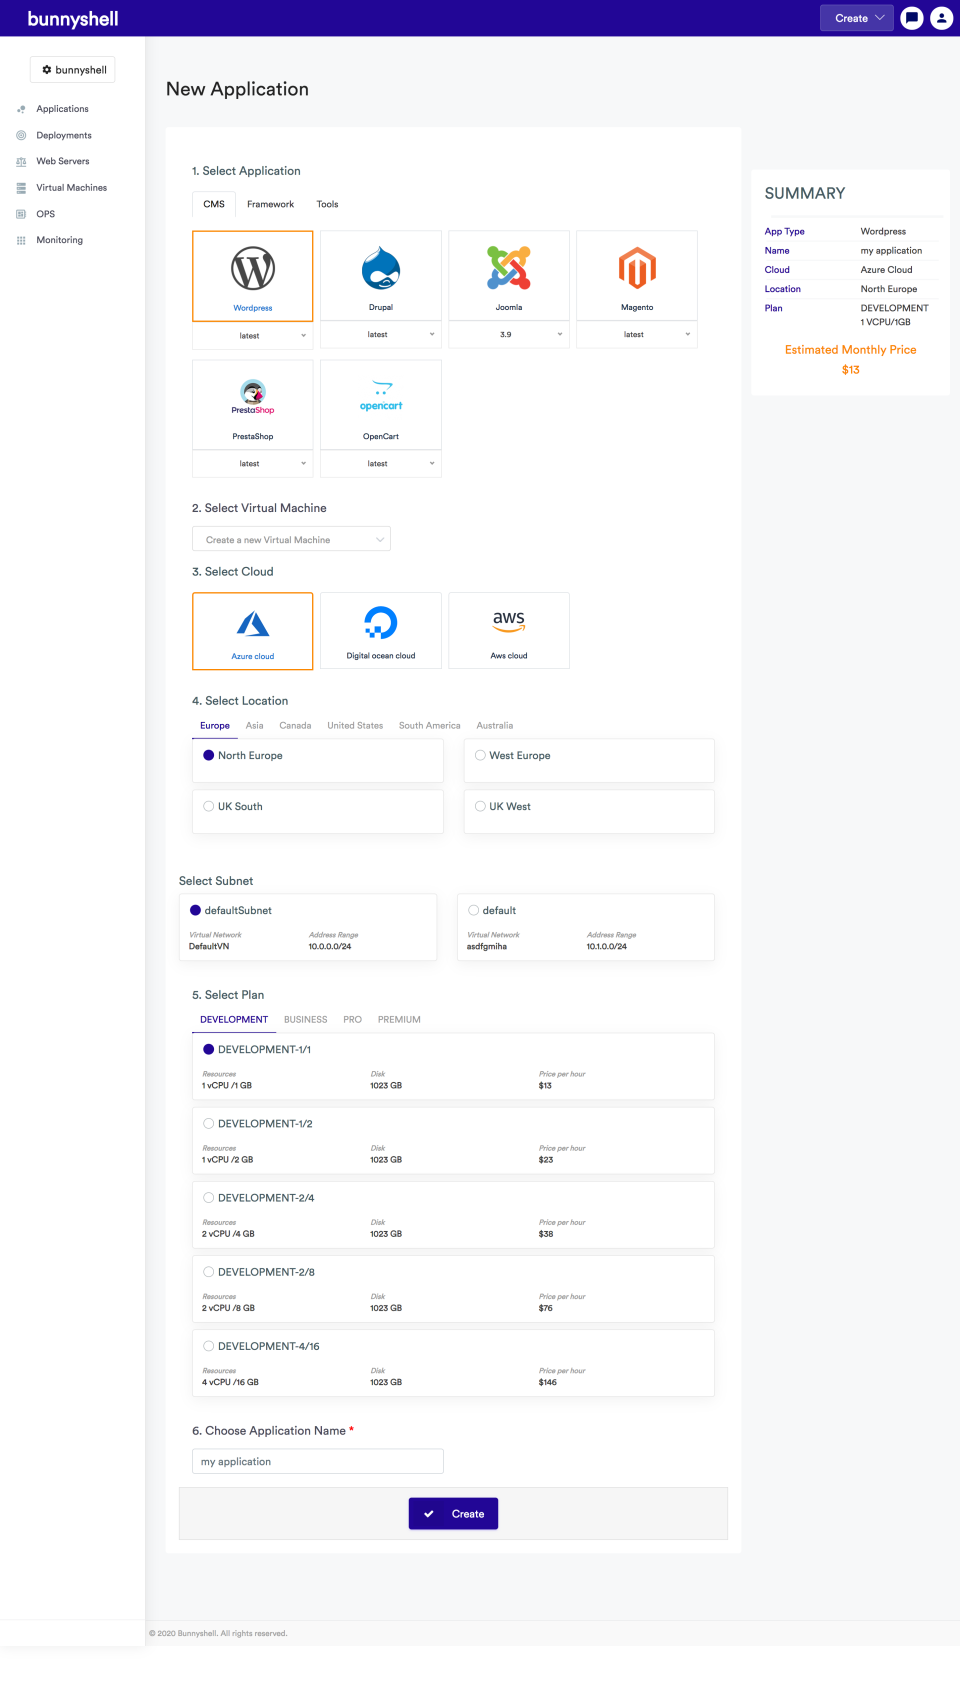Image resolution: width=960 pixels, height=1699 pixels.
Task: Open the user profile icon
Action: pos(941,18)
